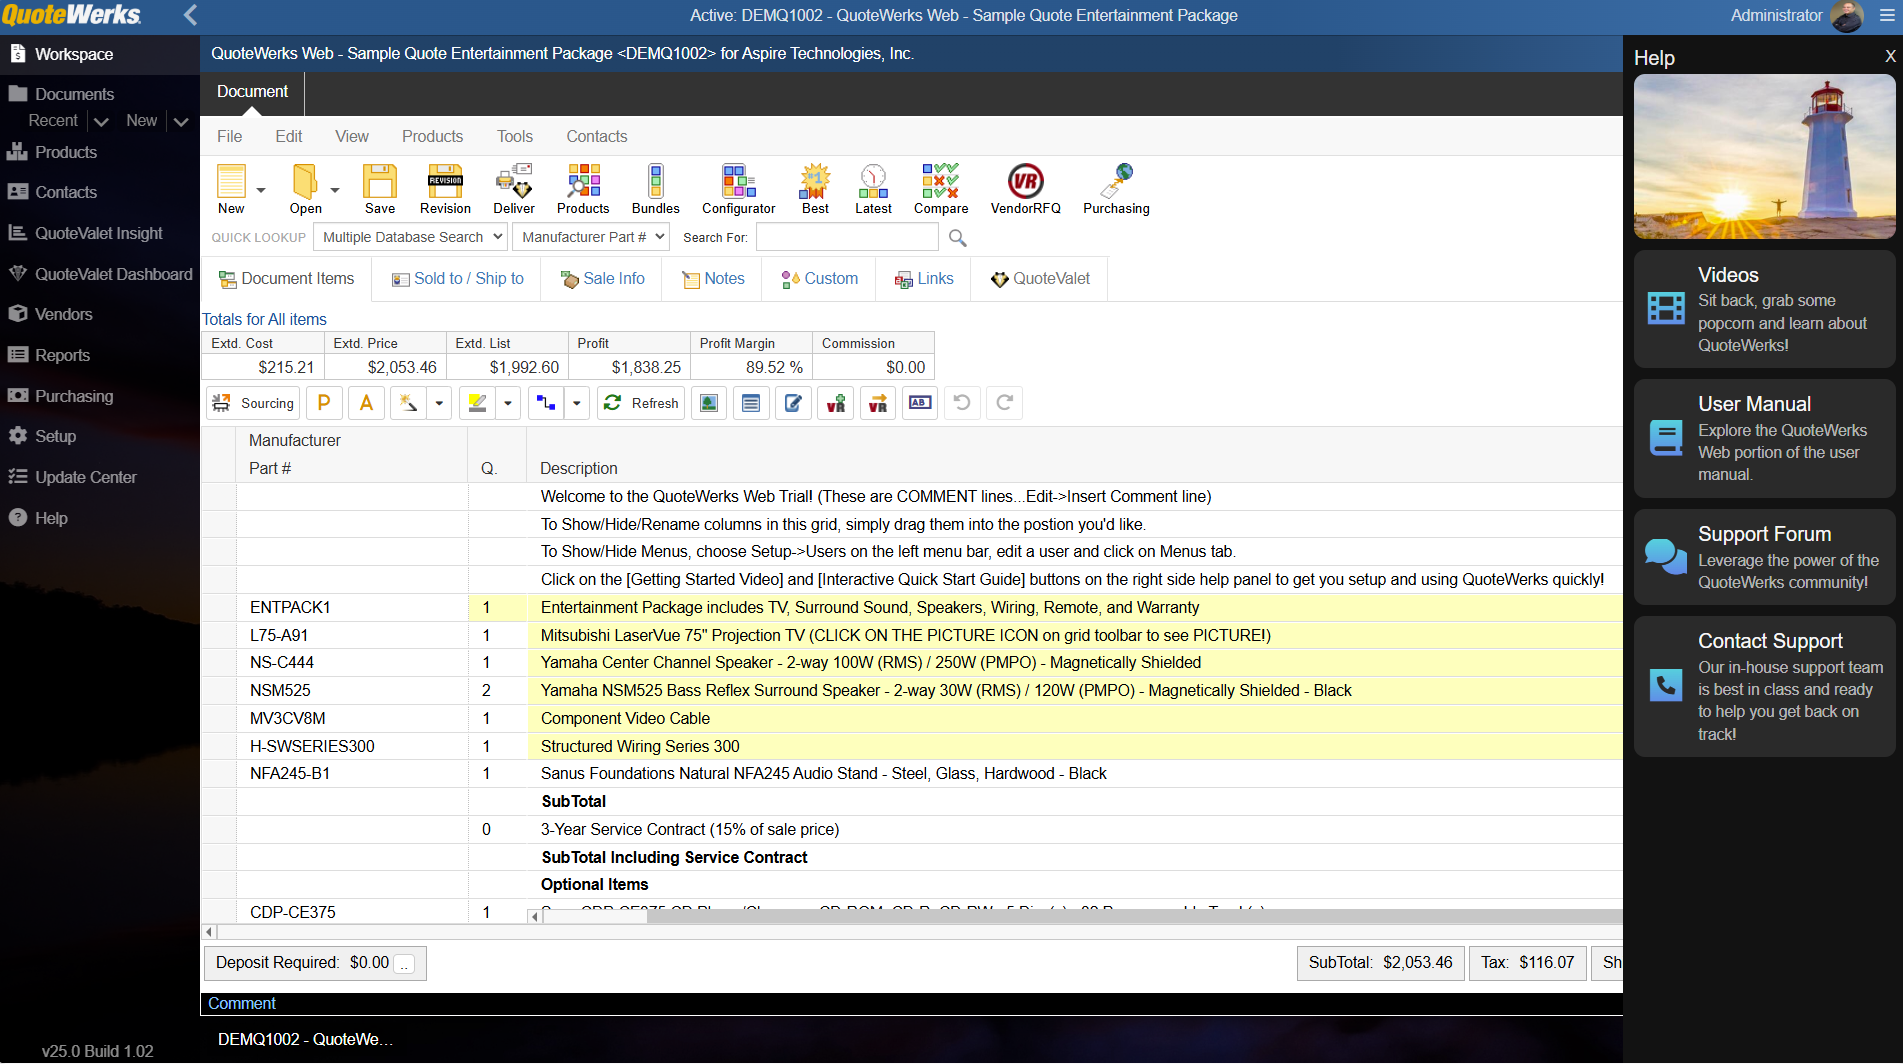Switch to the Sale Info tab
The height and width of the screenshot is (1064, 1903).
click(x=602, y=279)
